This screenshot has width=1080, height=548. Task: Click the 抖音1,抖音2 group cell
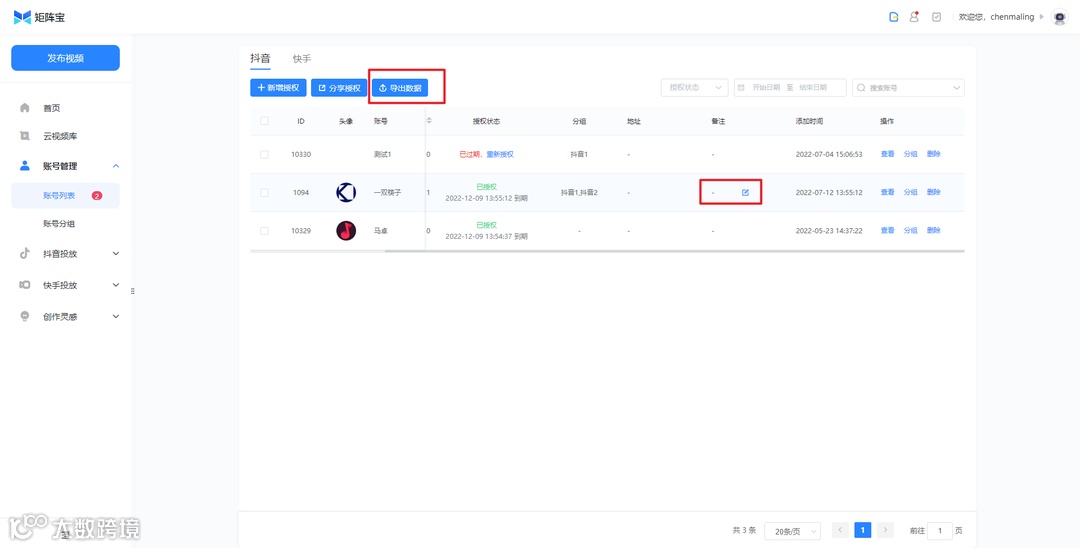coord(579,193)
